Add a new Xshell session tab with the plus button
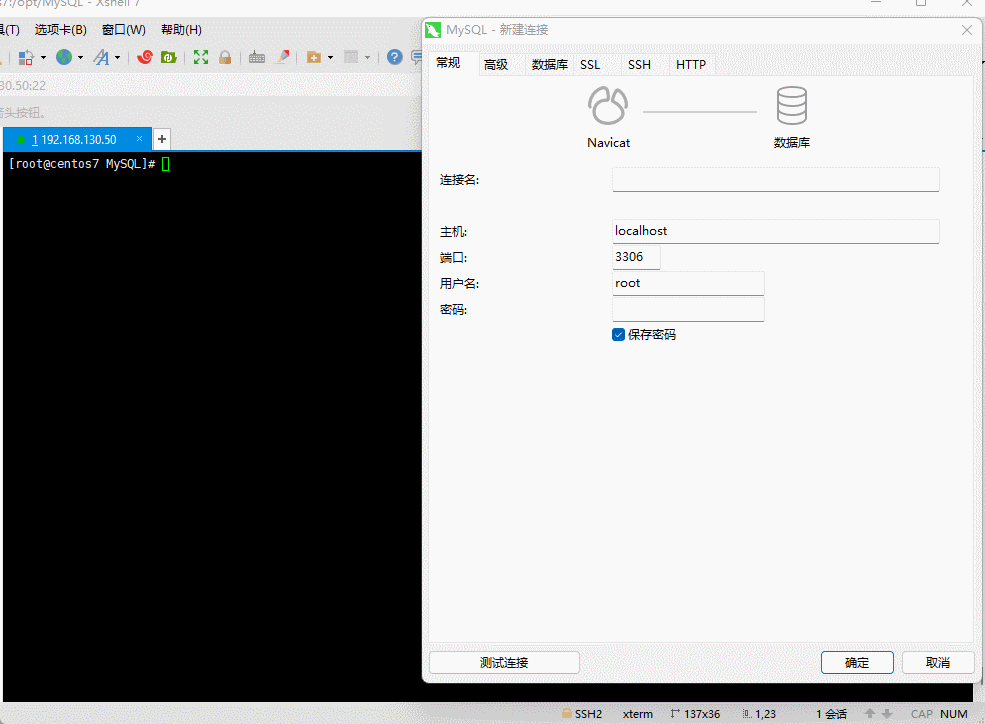 (x=162, y=139)
